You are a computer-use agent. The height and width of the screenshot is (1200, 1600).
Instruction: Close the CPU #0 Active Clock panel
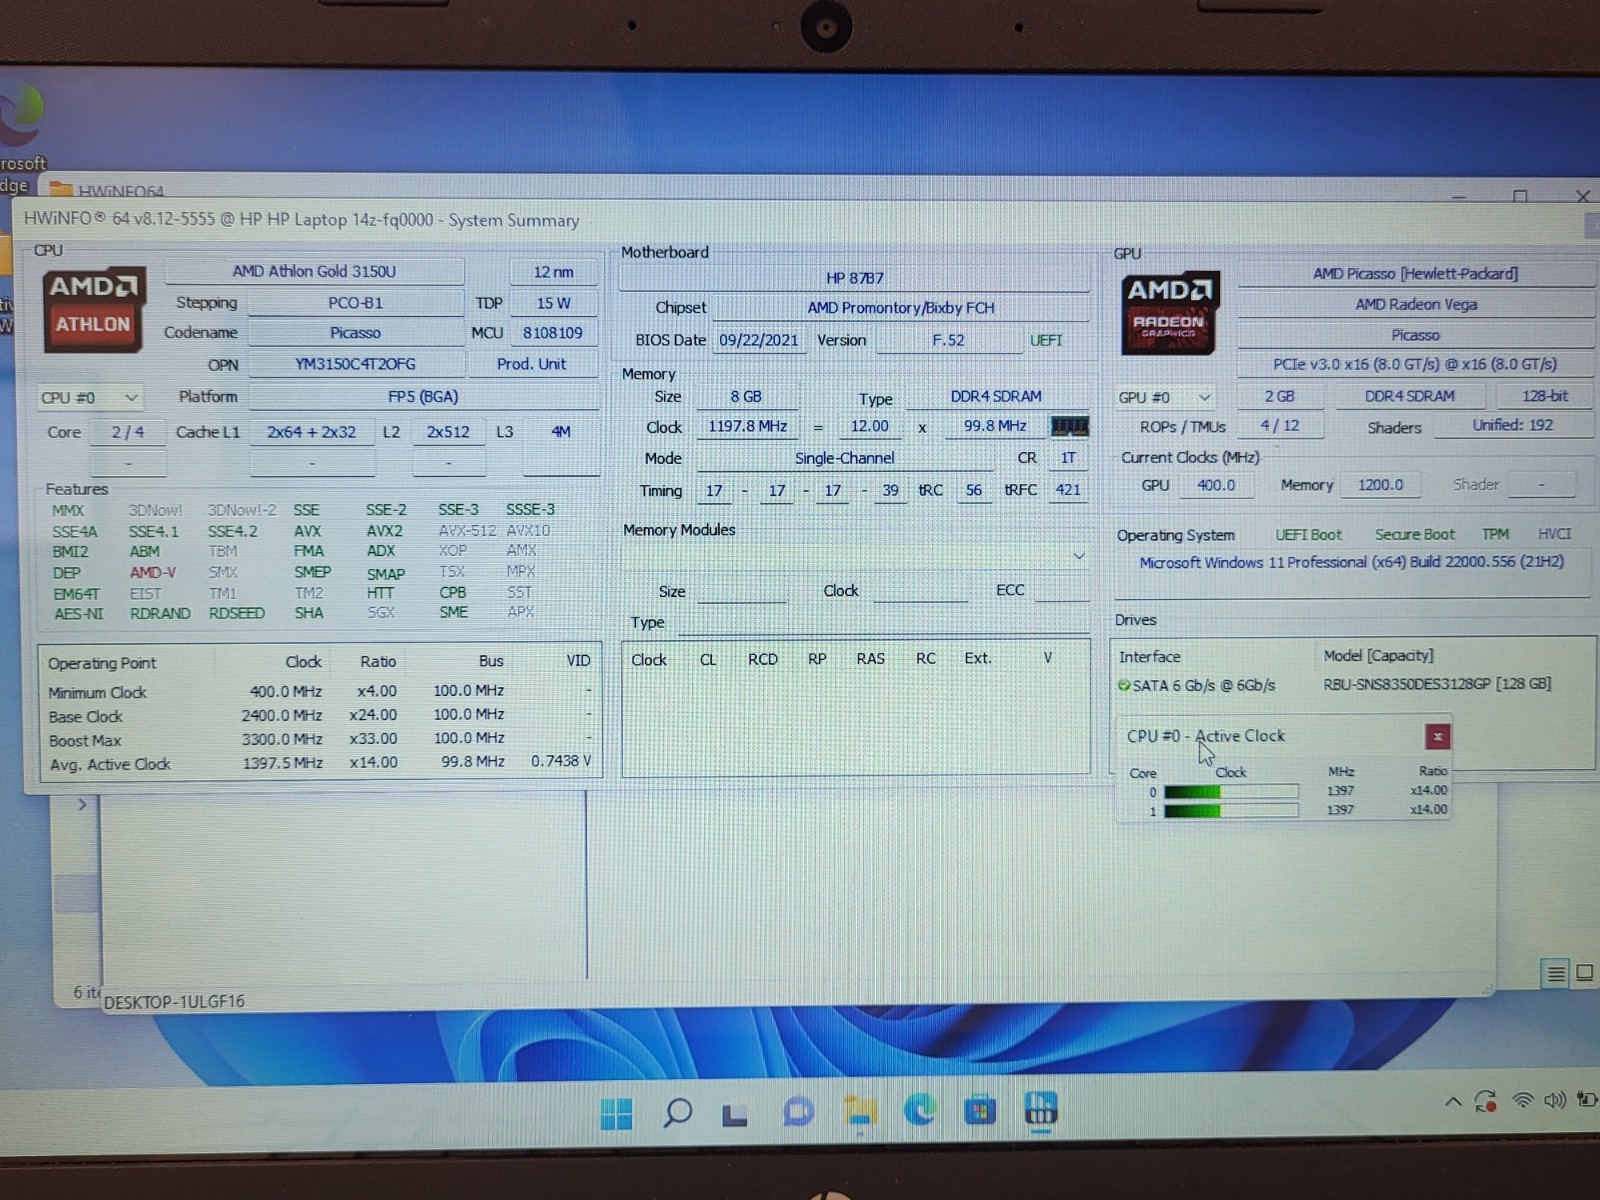(1437, 737)
